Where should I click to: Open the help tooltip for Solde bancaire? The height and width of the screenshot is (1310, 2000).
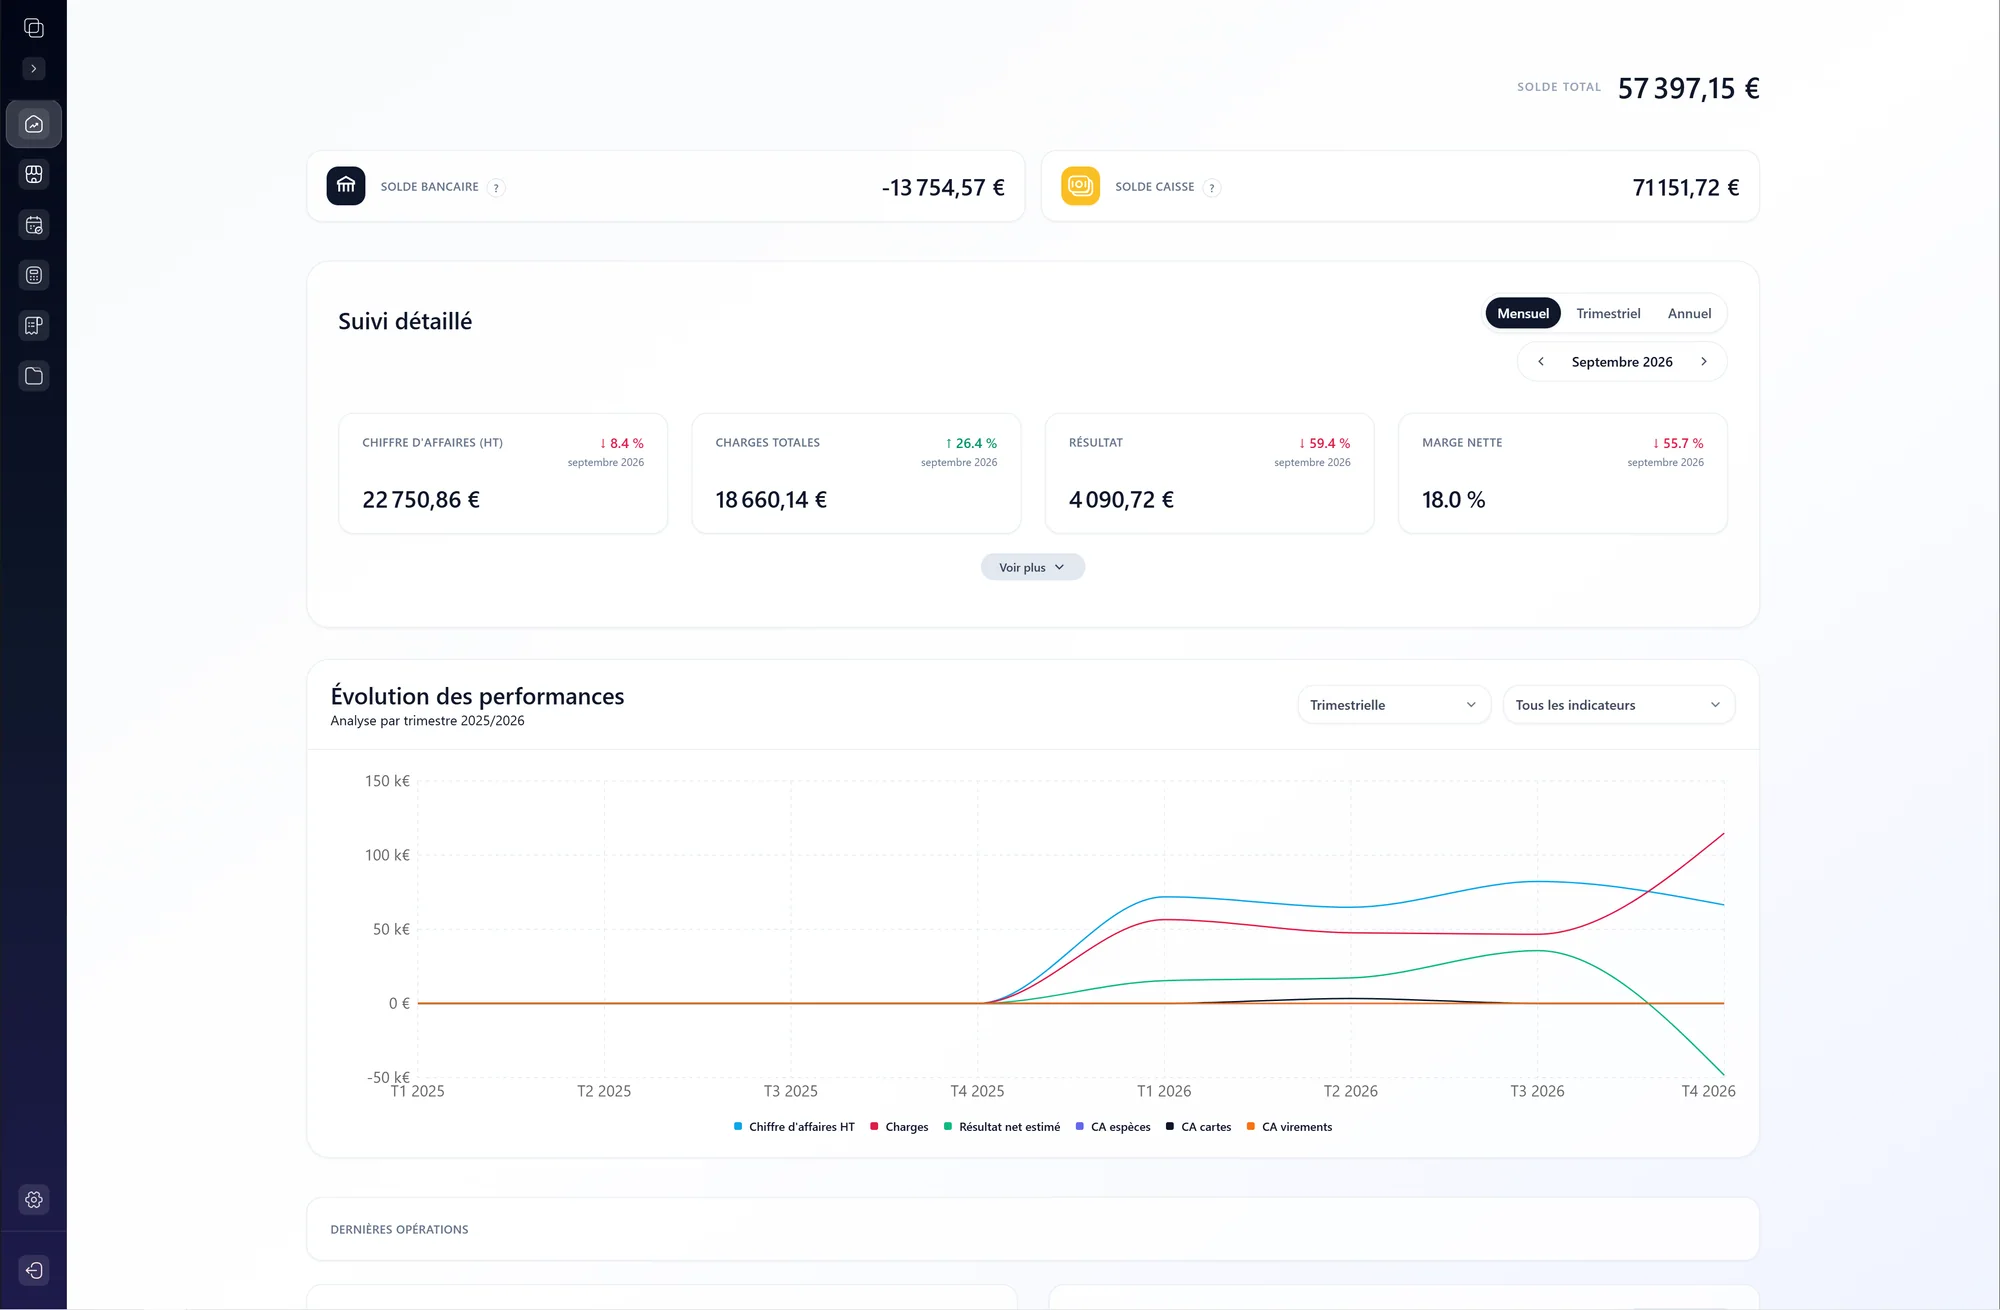pyautogui.click(x=496, y=187)
